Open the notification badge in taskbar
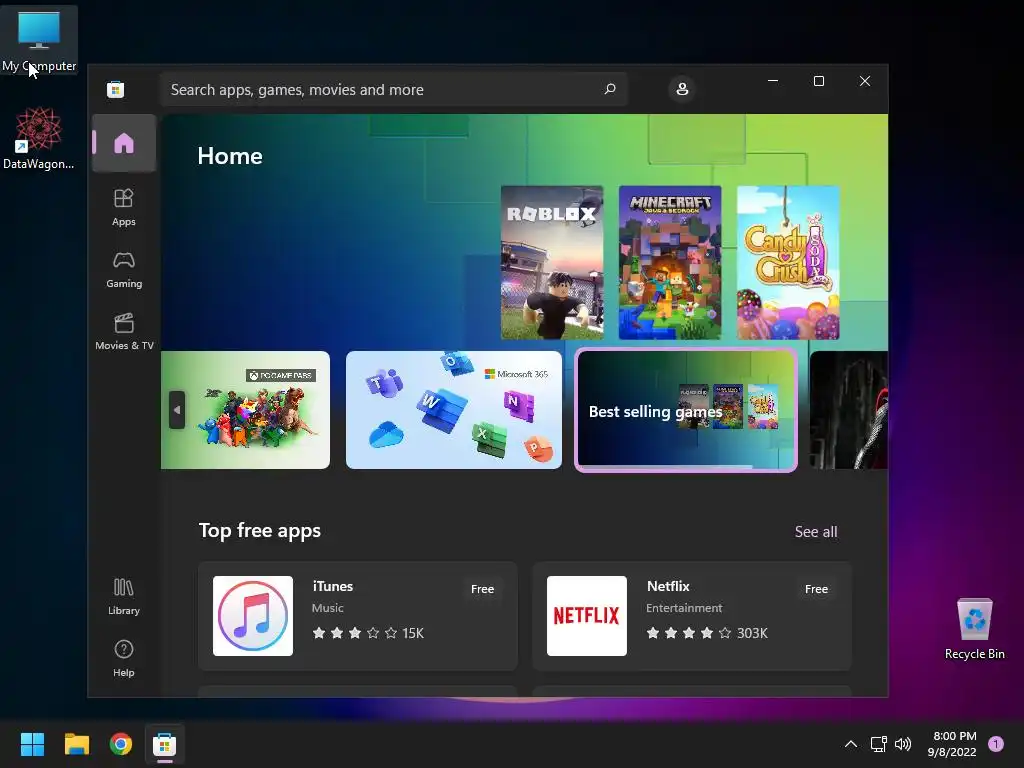 coord(996,744)
